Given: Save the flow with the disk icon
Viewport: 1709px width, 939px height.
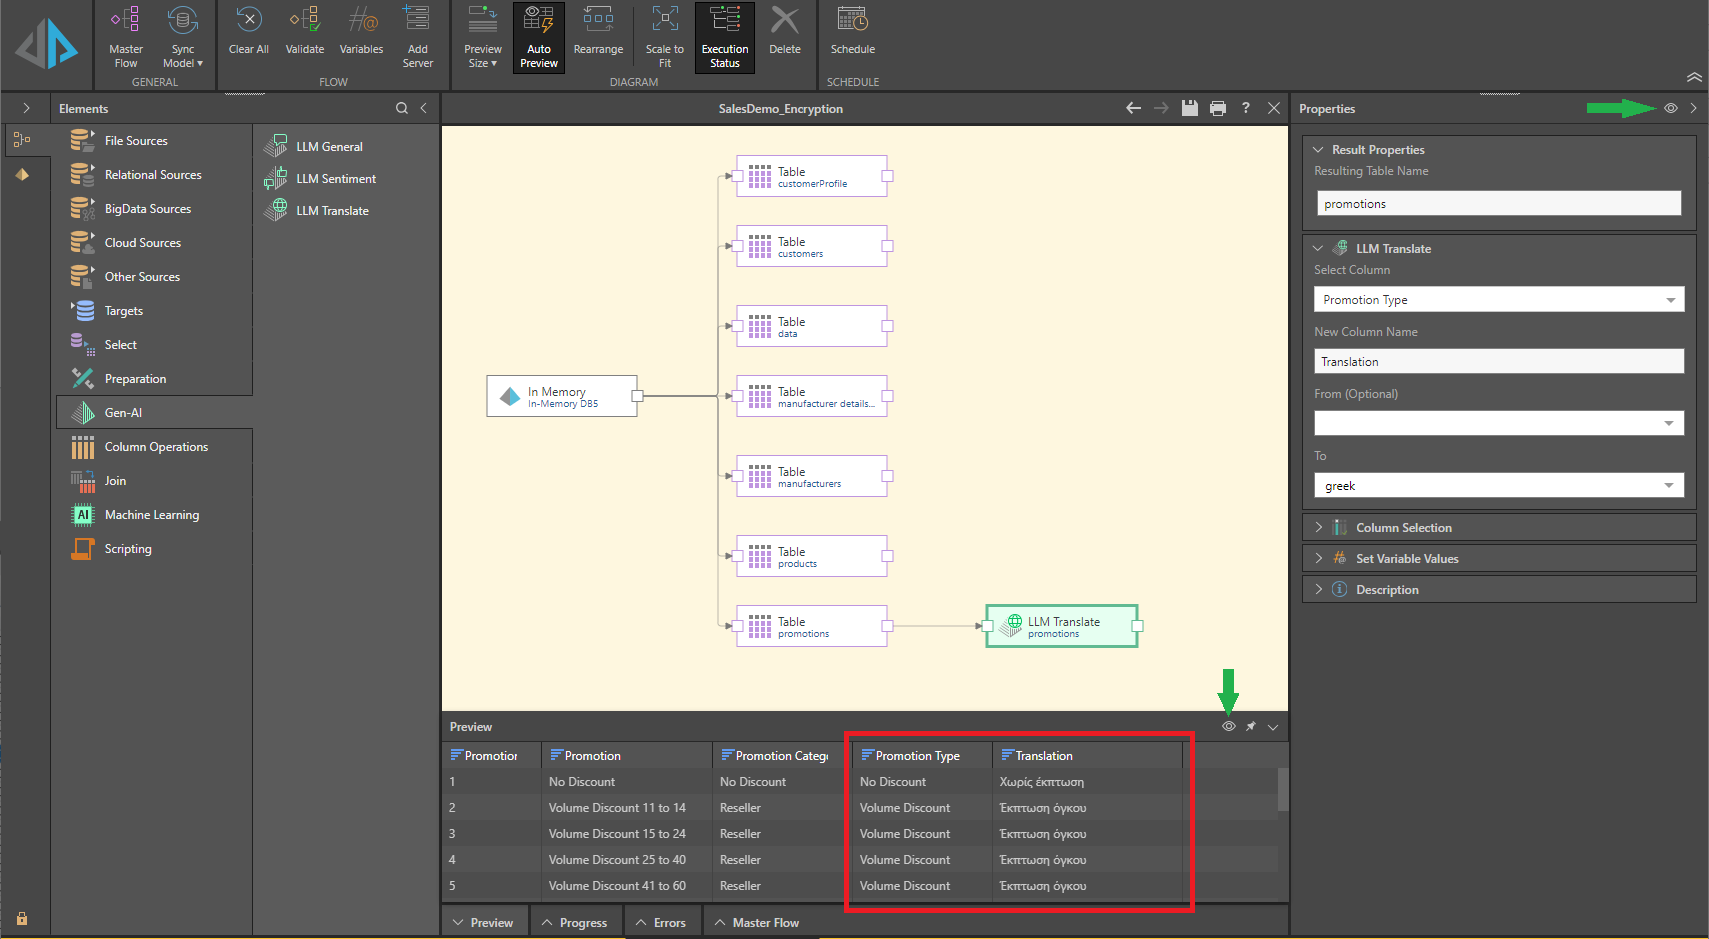Looking at the screenshot, I should pos(1189,108).
